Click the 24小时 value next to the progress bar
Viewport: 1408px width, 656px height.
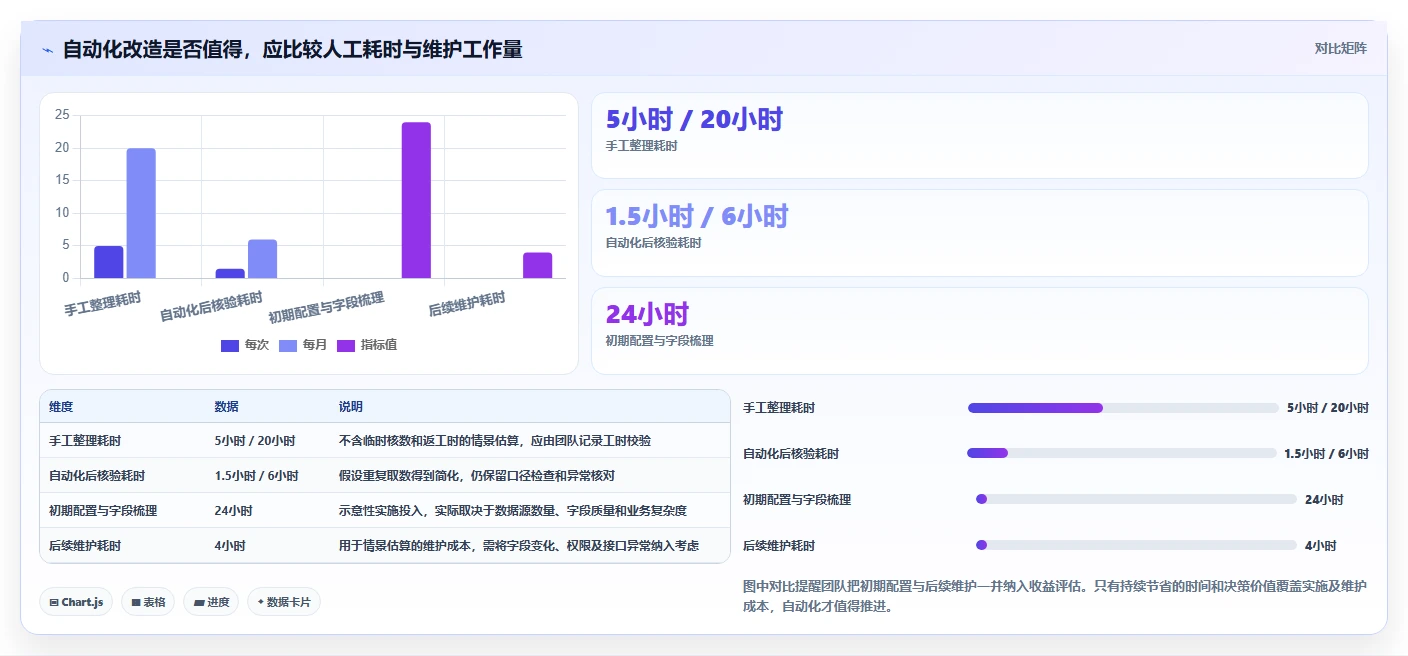1324,500
